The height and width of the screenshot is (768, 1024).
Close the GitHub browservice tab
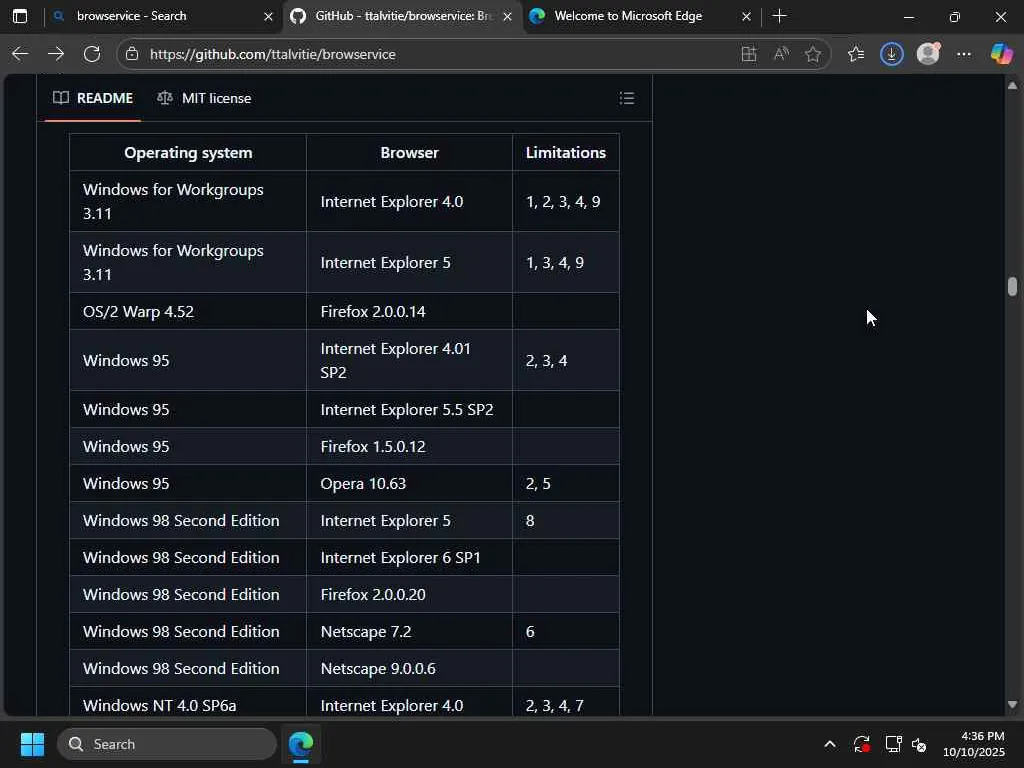pos(507,16)
